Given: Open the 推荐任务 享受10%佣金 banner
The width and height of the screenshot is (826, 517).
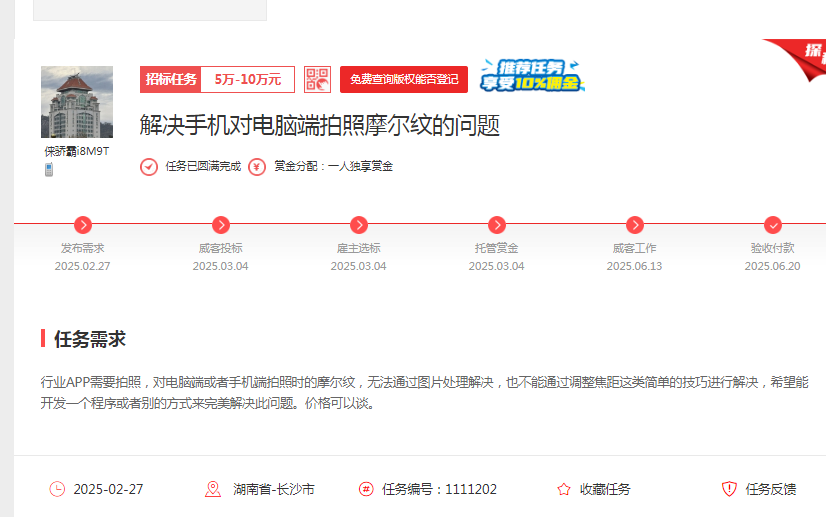Looking at the screenshot, I should click(x=532, y=75).
